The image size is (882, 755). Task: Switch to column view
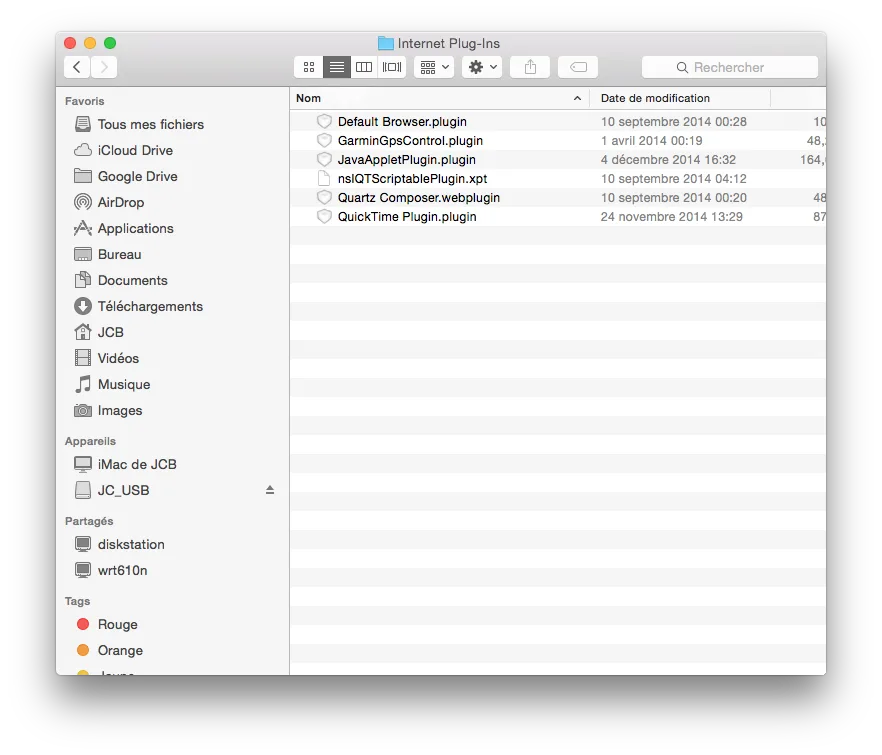tap(364, 67)
